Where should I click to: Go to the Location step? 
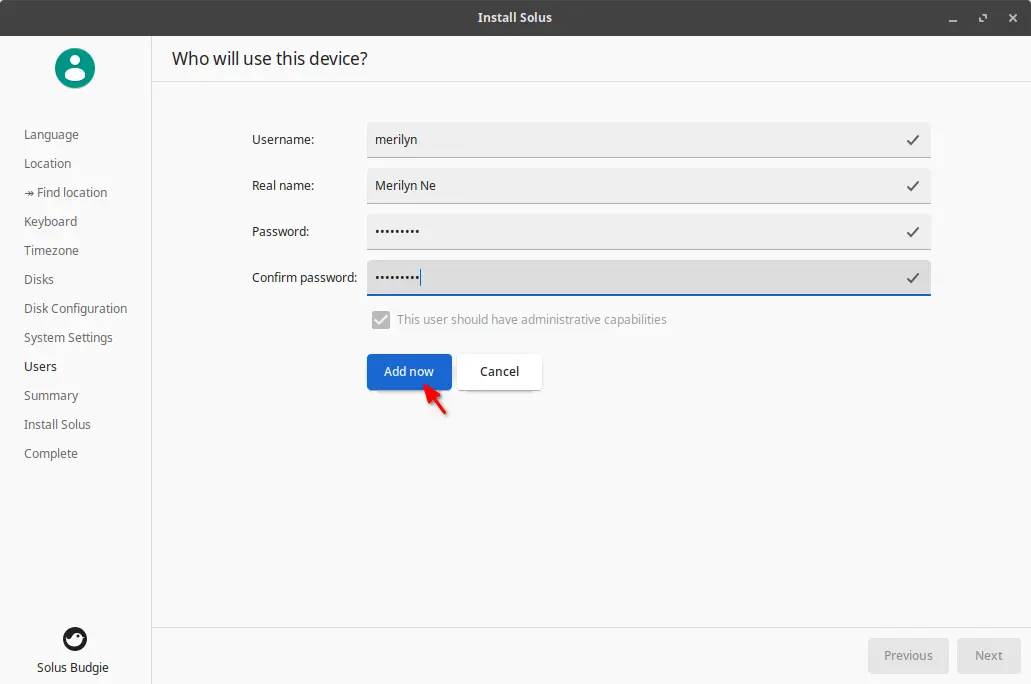(47, 164)
